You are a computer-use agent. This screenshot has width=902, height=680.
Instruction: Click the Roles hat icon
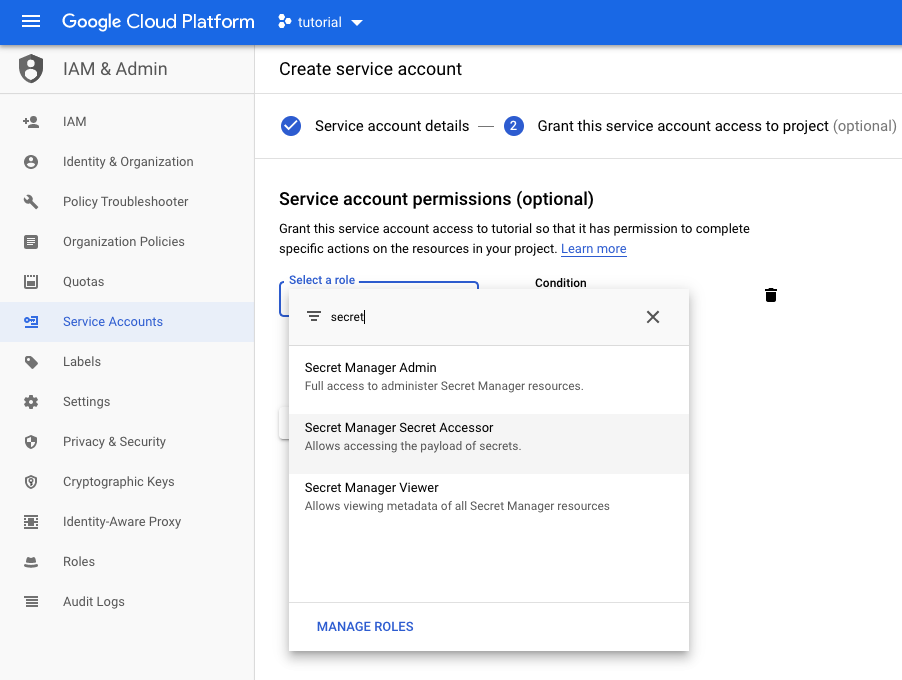point(31,562)
